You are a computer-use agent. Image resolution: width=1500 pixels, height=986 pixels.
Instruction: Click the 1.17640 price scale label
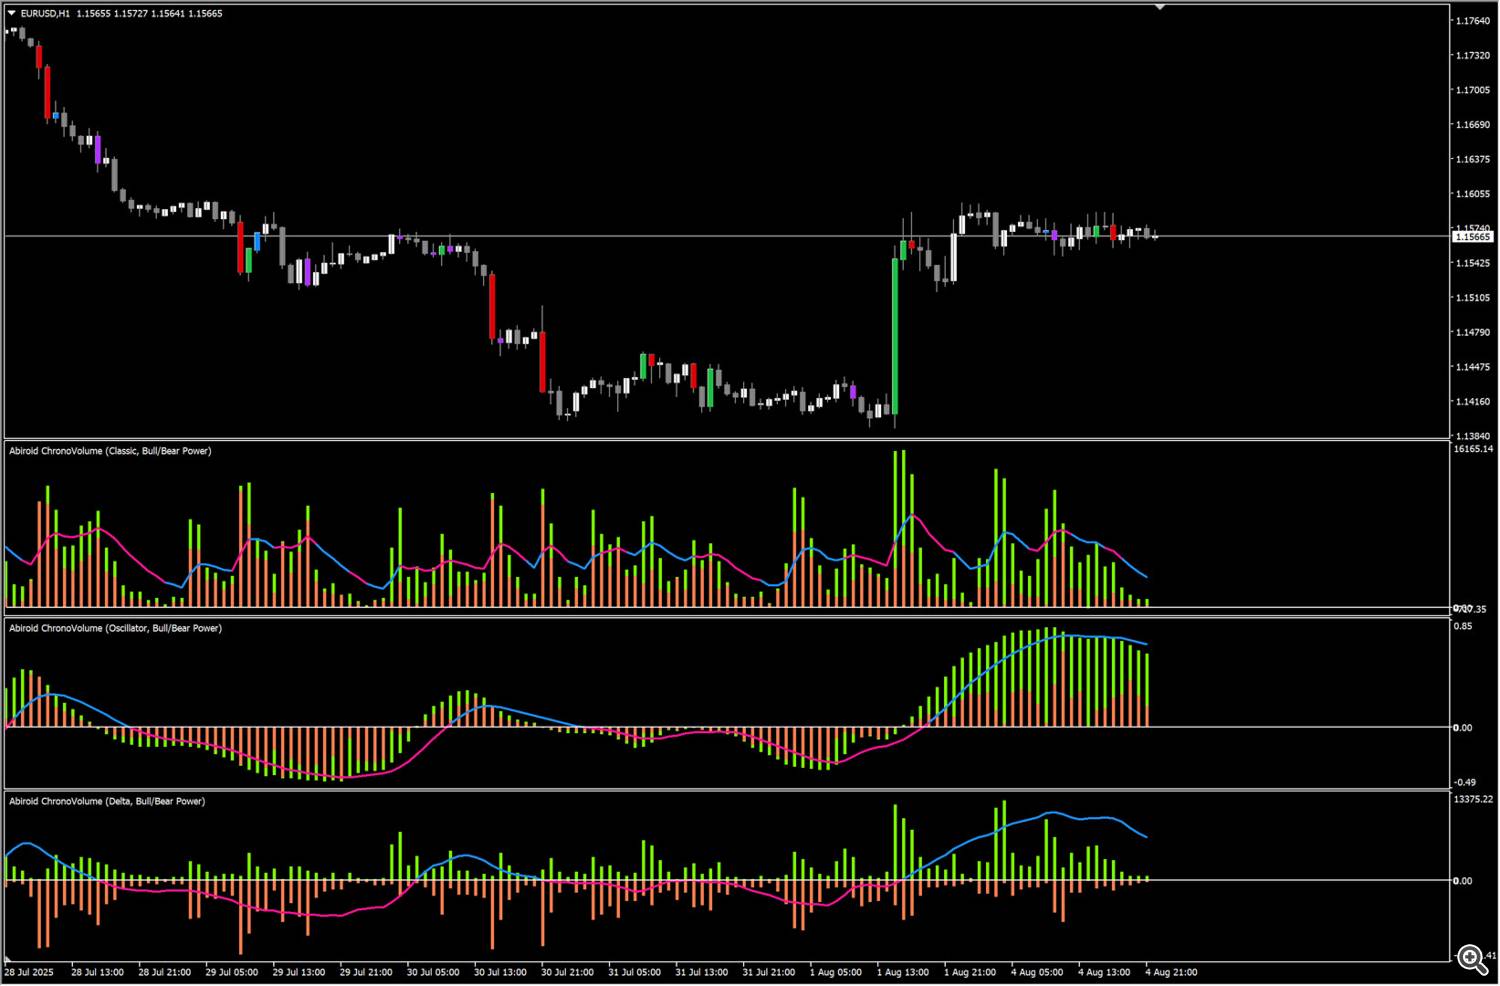coord(1472,21)
